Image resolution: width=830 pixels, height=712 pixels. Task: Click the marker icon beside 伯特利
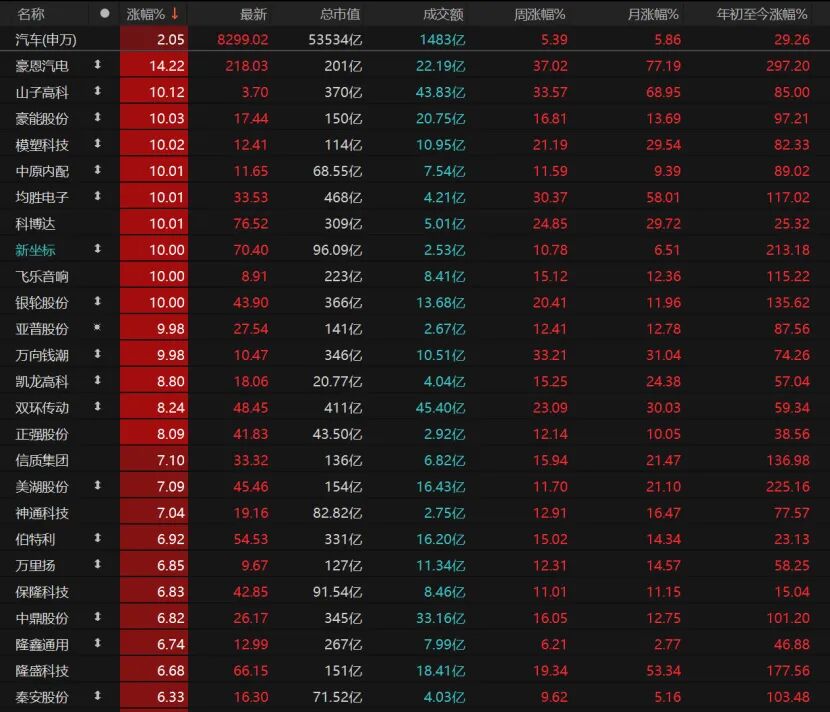[98, 538]
